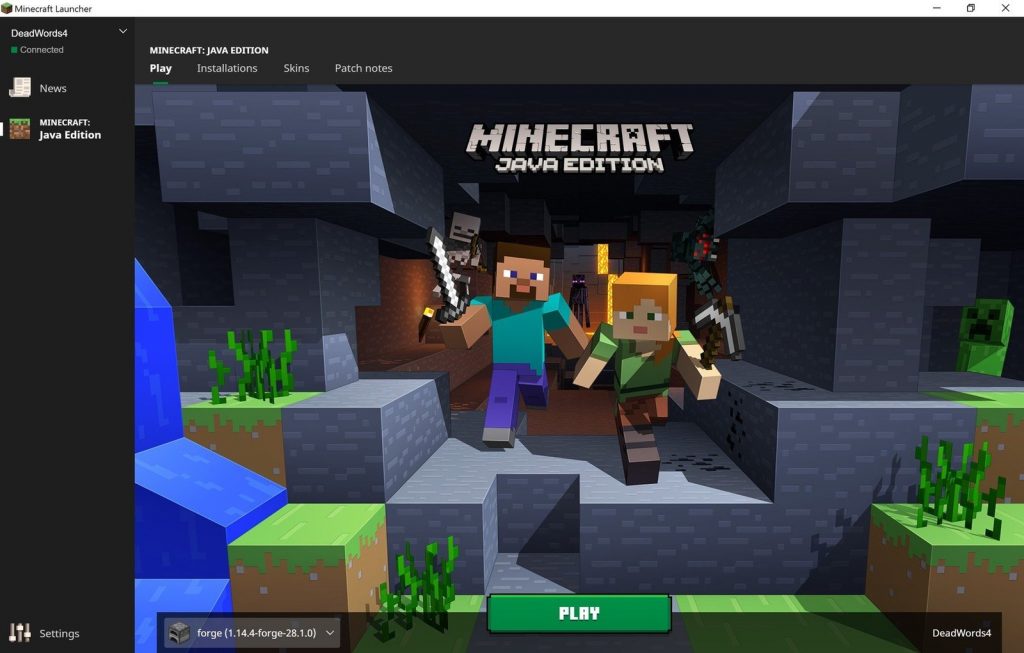
Task: Click the MINECRAFT: JAVA EDITION header
Action: point(208,49)
